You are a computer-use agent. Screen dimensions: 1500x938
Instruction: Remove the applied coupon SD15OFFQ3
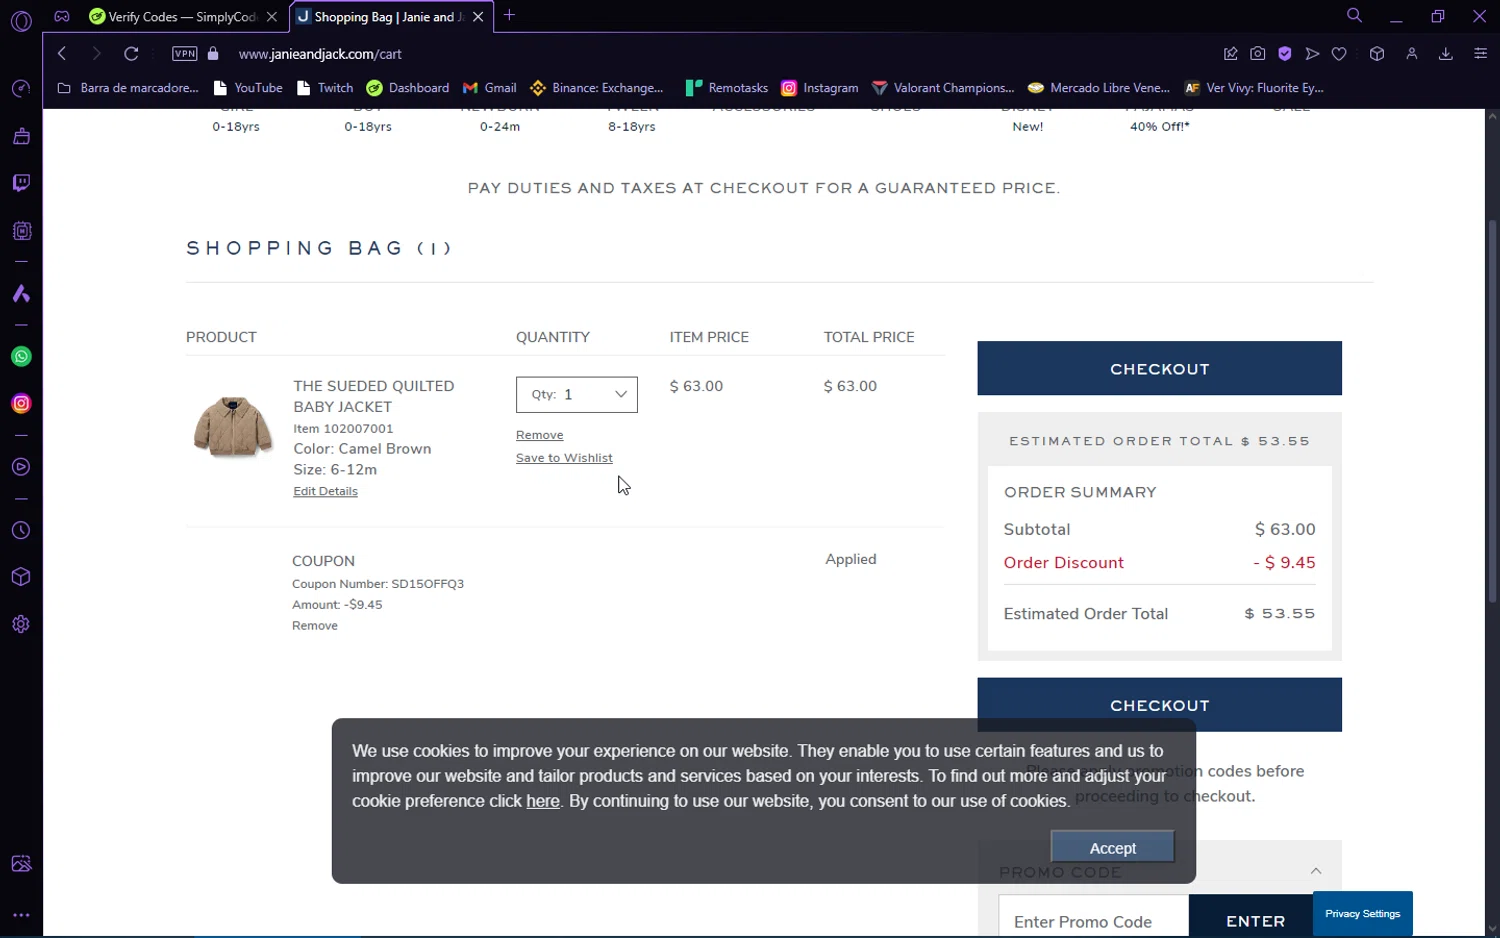pyautogui.click(x=315, y=626)
